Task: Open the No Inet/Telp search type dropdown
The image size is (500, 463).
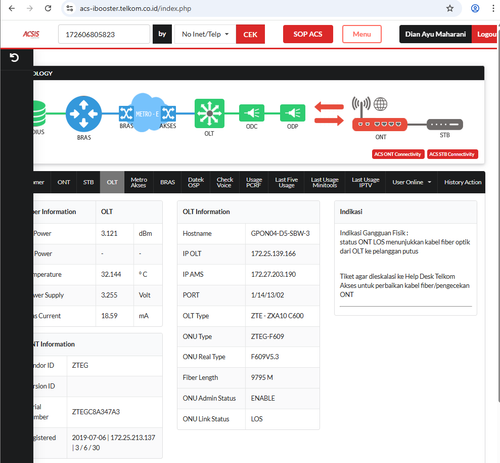Action: pos(205,34)
